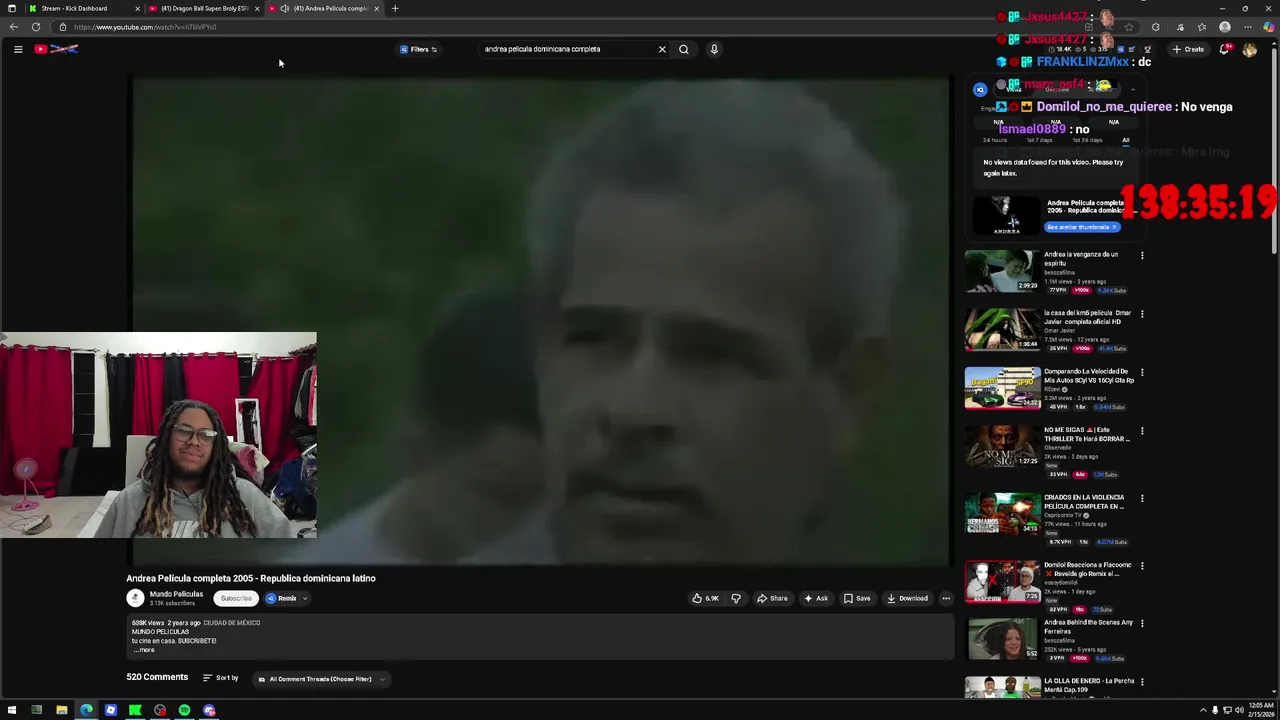This screenshot has width=1280, height=720.
Task: Like the video with thumbs up
Action: [705, 598]
